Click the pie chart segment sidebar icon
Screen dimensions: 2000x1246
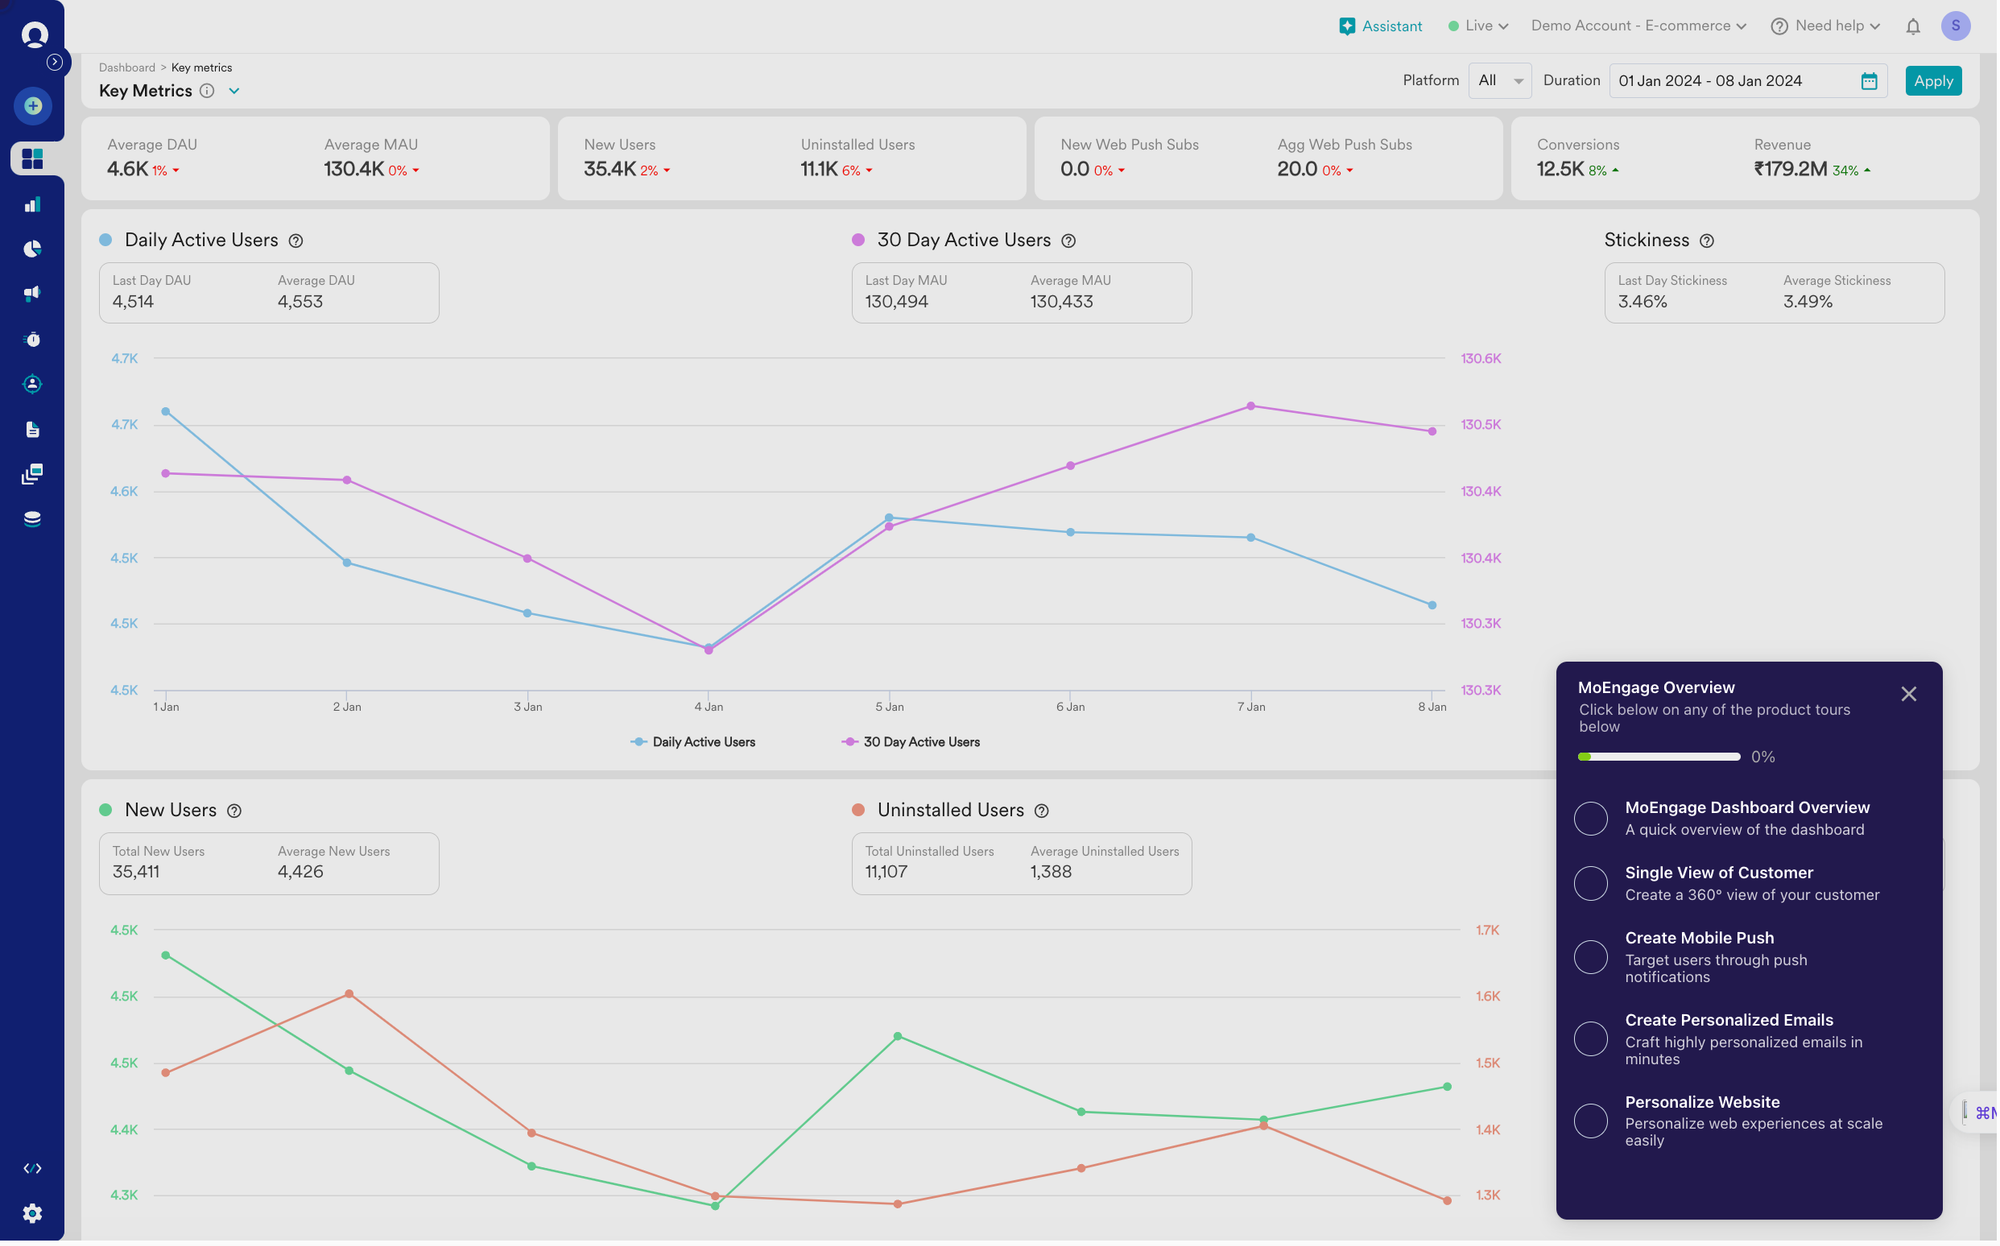click(x=33, y=249)
